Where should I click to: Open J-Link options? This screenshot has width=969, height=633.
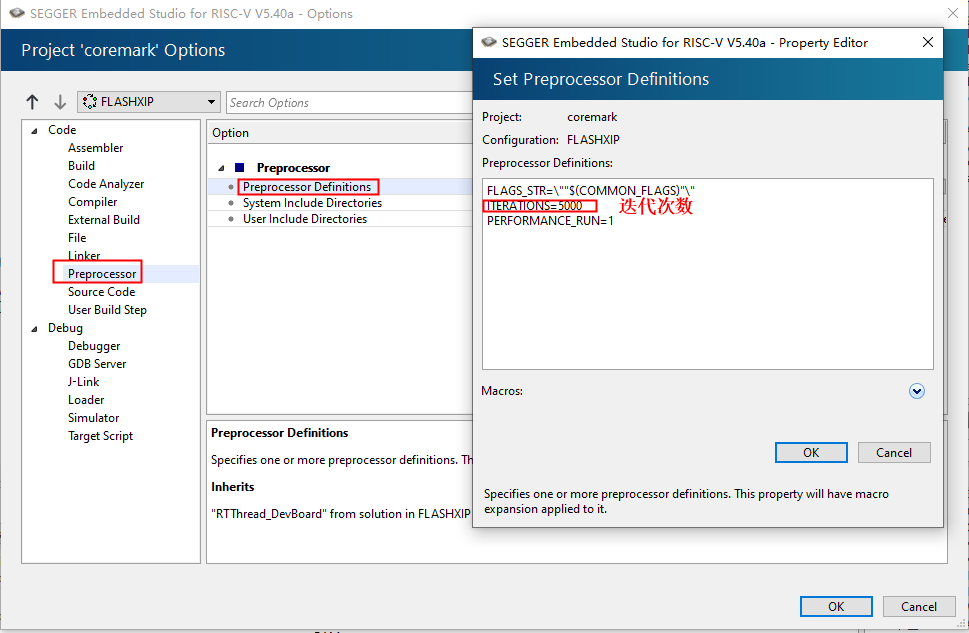coord(83,381)
